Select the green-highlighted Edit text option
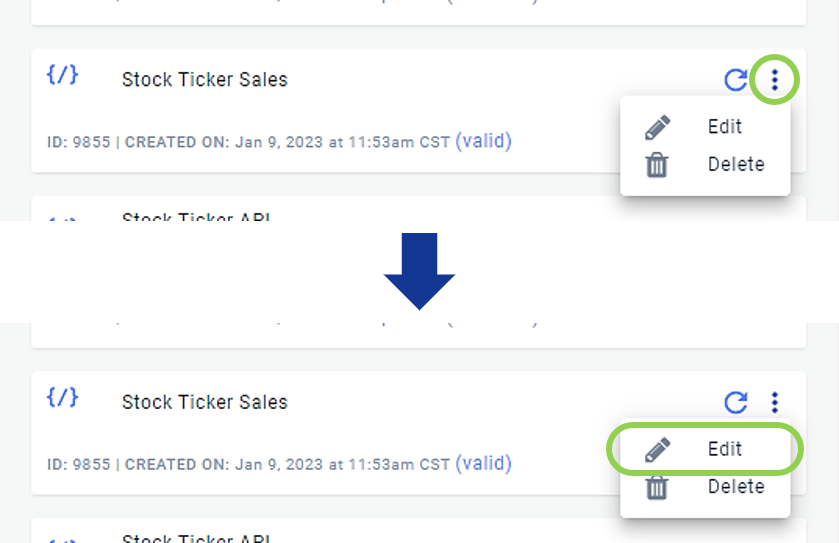 [725, 449]
